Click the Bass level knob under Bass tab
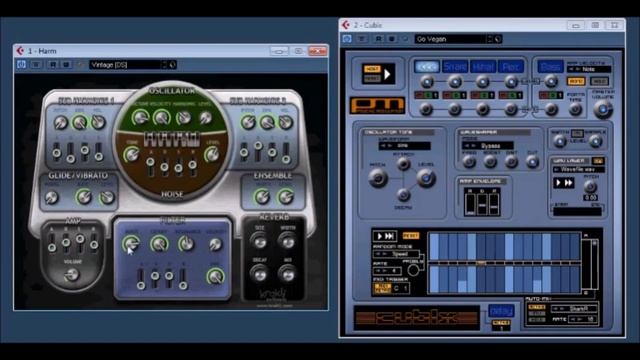 pos(551,82)
